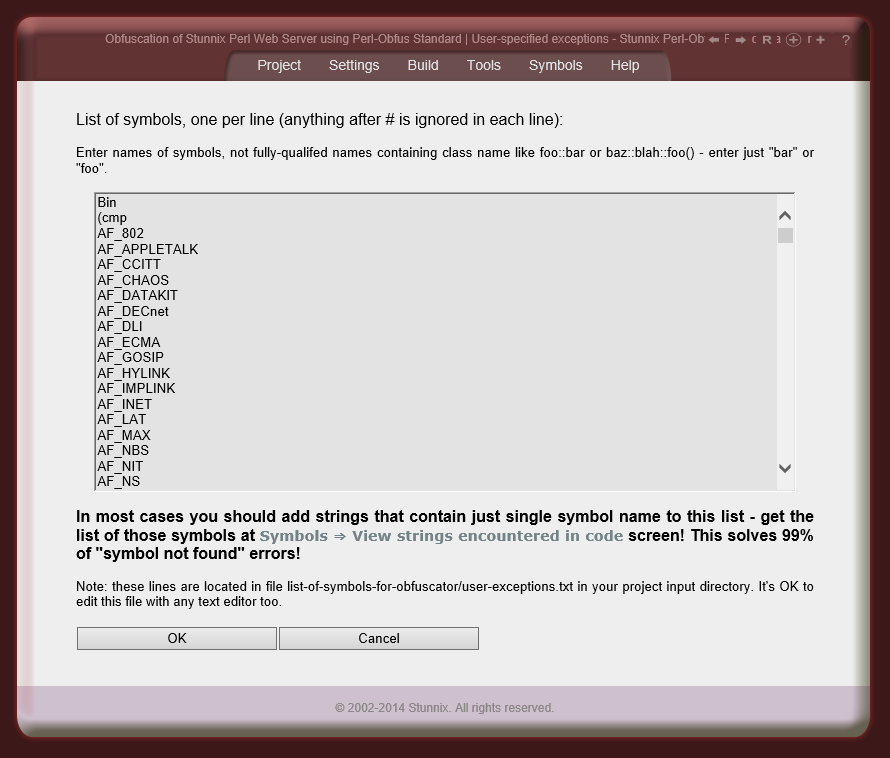Click the circled plus zoom icon
This screenshot has width=890, height=758.
point(793,40)
